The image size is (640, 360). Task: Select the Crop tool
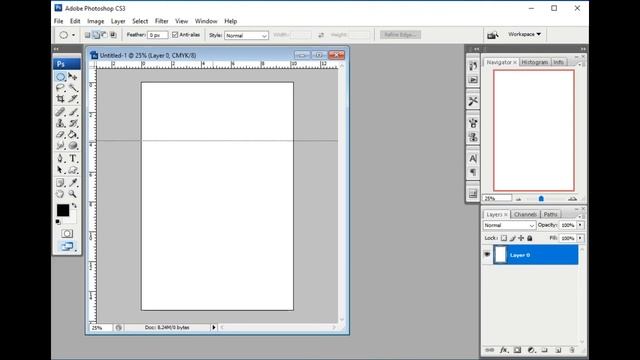60,99
